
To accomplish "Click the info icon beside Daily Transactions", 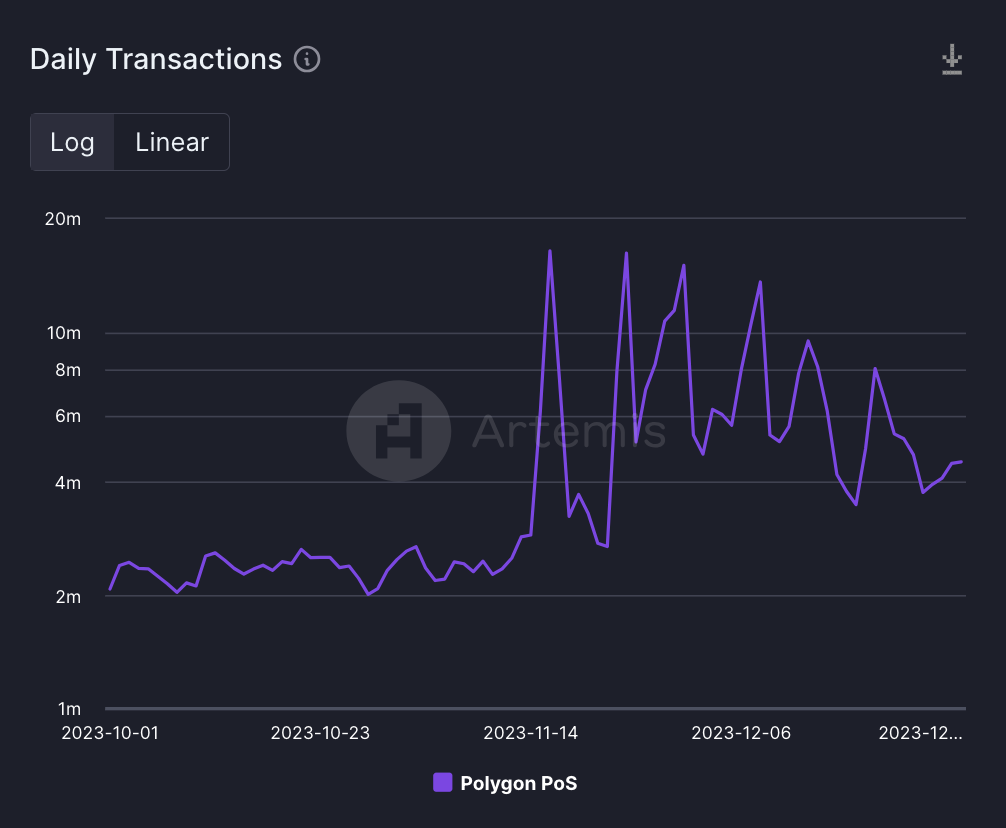I will pyautogui.click(x=307, y=60).
